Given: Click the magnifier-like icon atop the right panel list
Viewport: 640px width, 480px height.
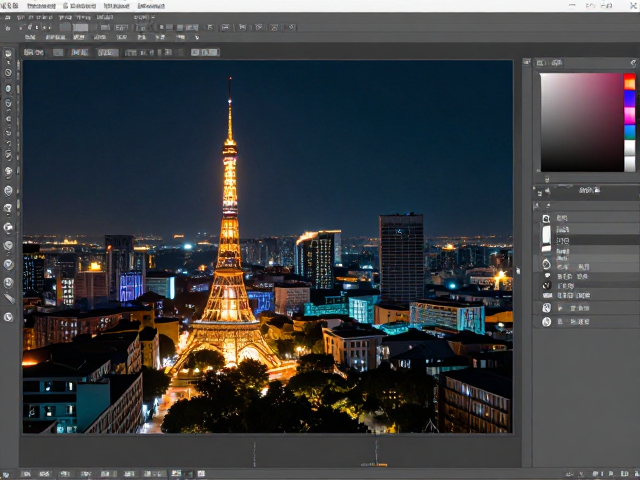Looking at the screenshot, I should (x=546, y=218).
